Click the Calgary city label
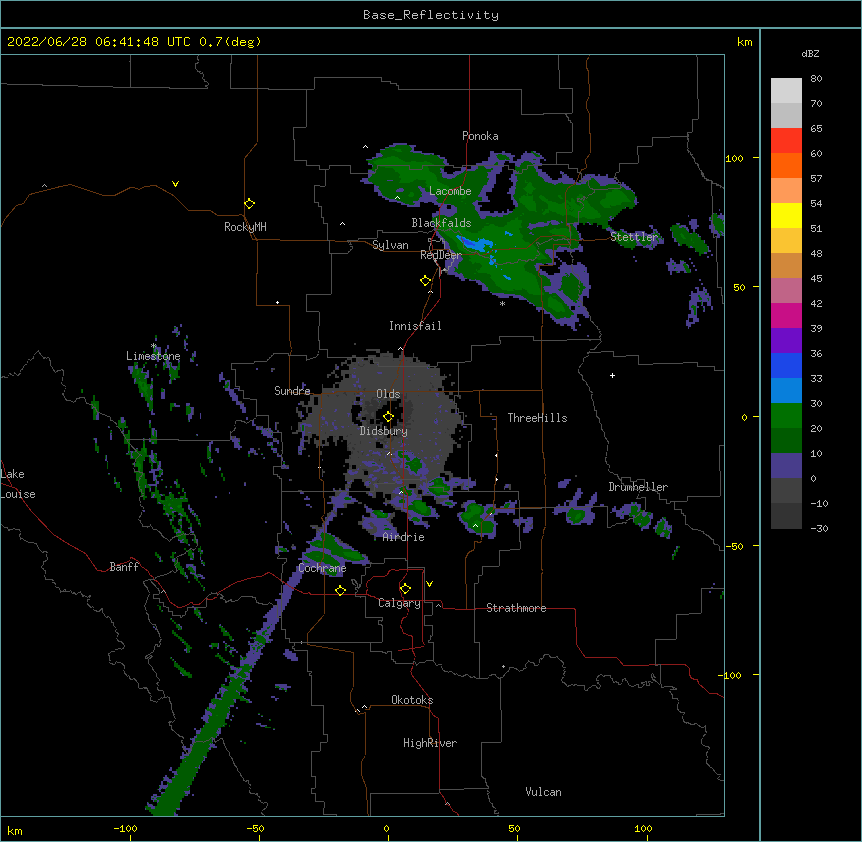Viewport: 862px width, 842px height. pos(399,603)
